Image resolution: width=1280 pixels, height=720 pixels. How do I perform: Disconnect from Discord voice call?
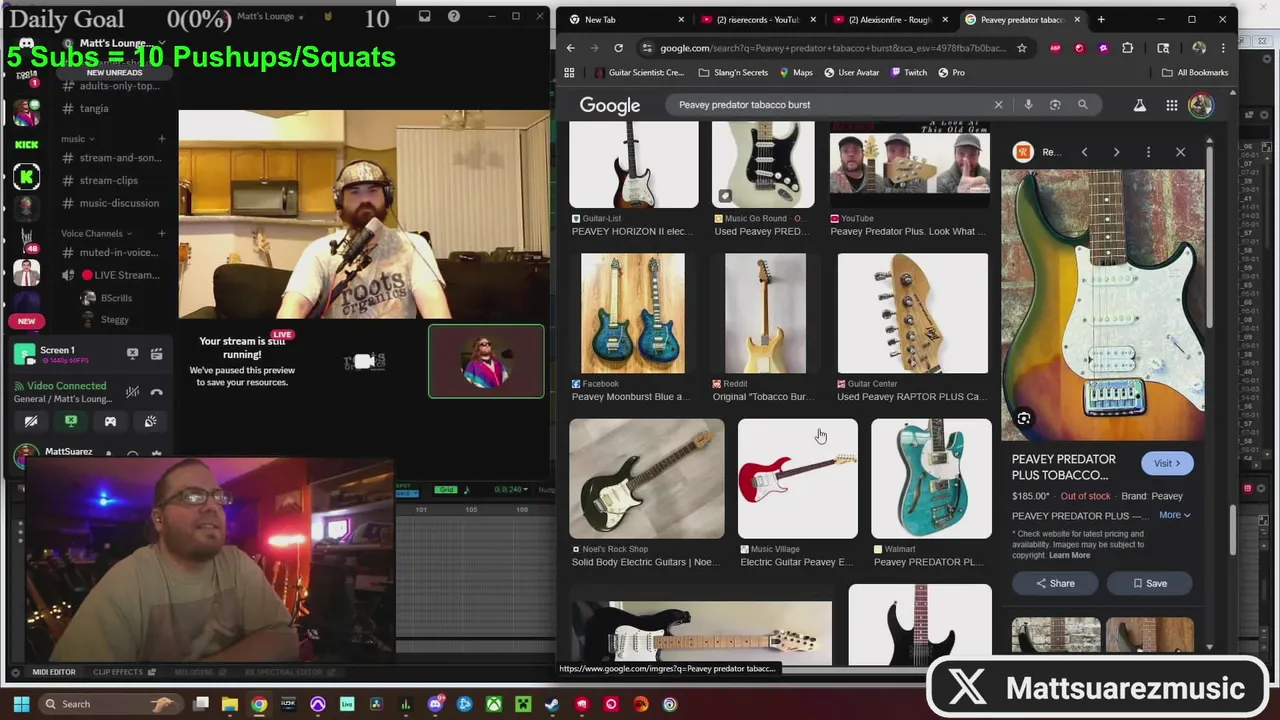[x=156, y=392]
